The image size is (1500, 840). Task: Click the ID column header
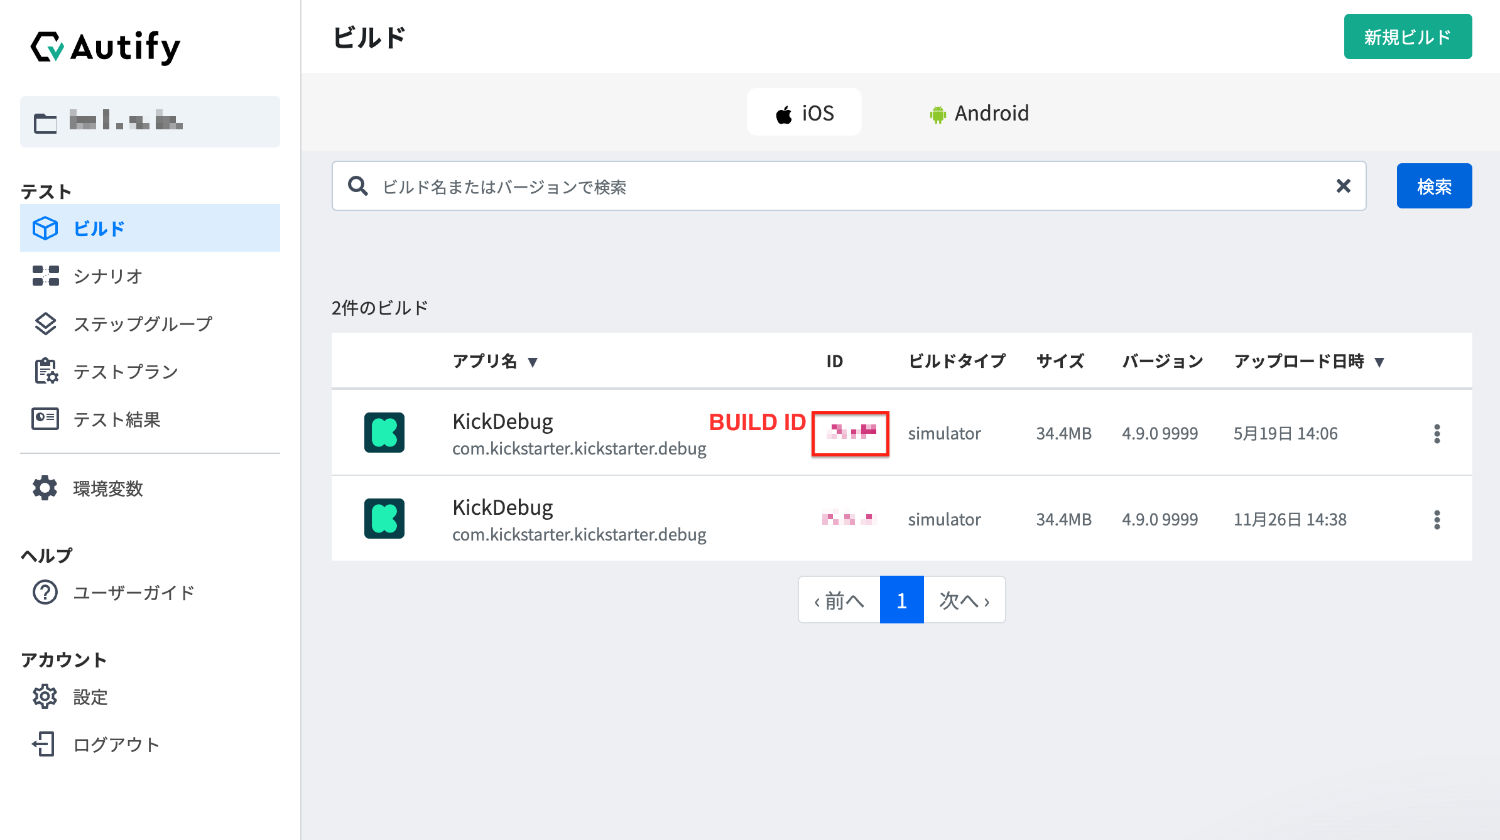click(x=835, y=361)
